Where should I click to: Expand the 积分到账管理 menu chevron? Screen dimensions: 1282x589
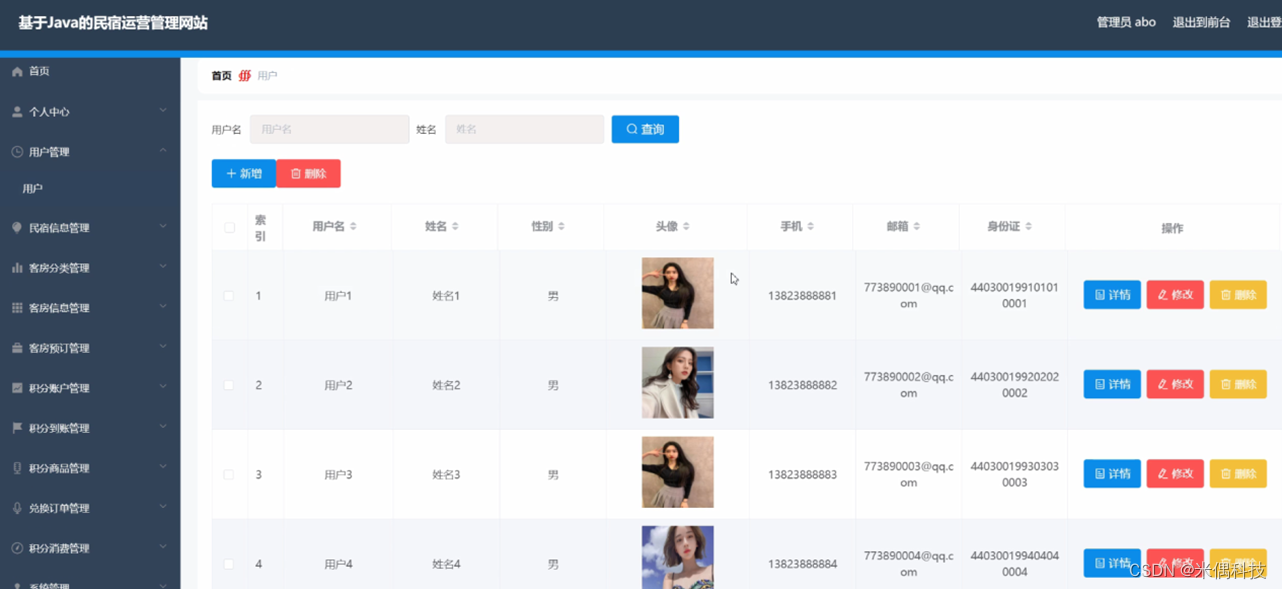[x=163, y=427]
